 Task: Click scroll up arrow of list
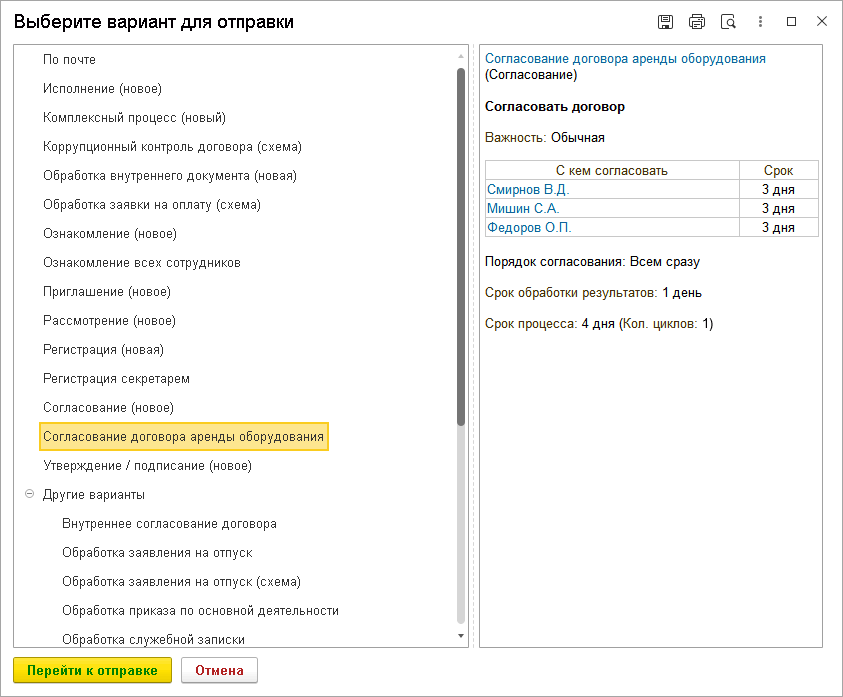point(461,56)
